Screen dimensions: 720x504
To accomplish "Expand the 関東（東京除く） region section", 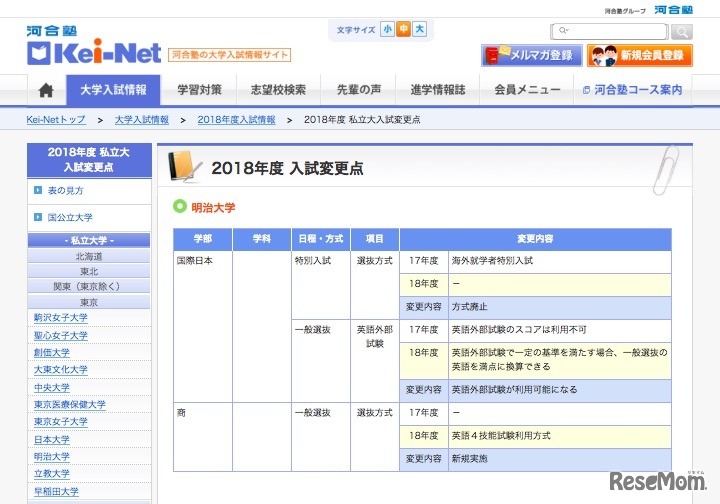I will [89, 286].
